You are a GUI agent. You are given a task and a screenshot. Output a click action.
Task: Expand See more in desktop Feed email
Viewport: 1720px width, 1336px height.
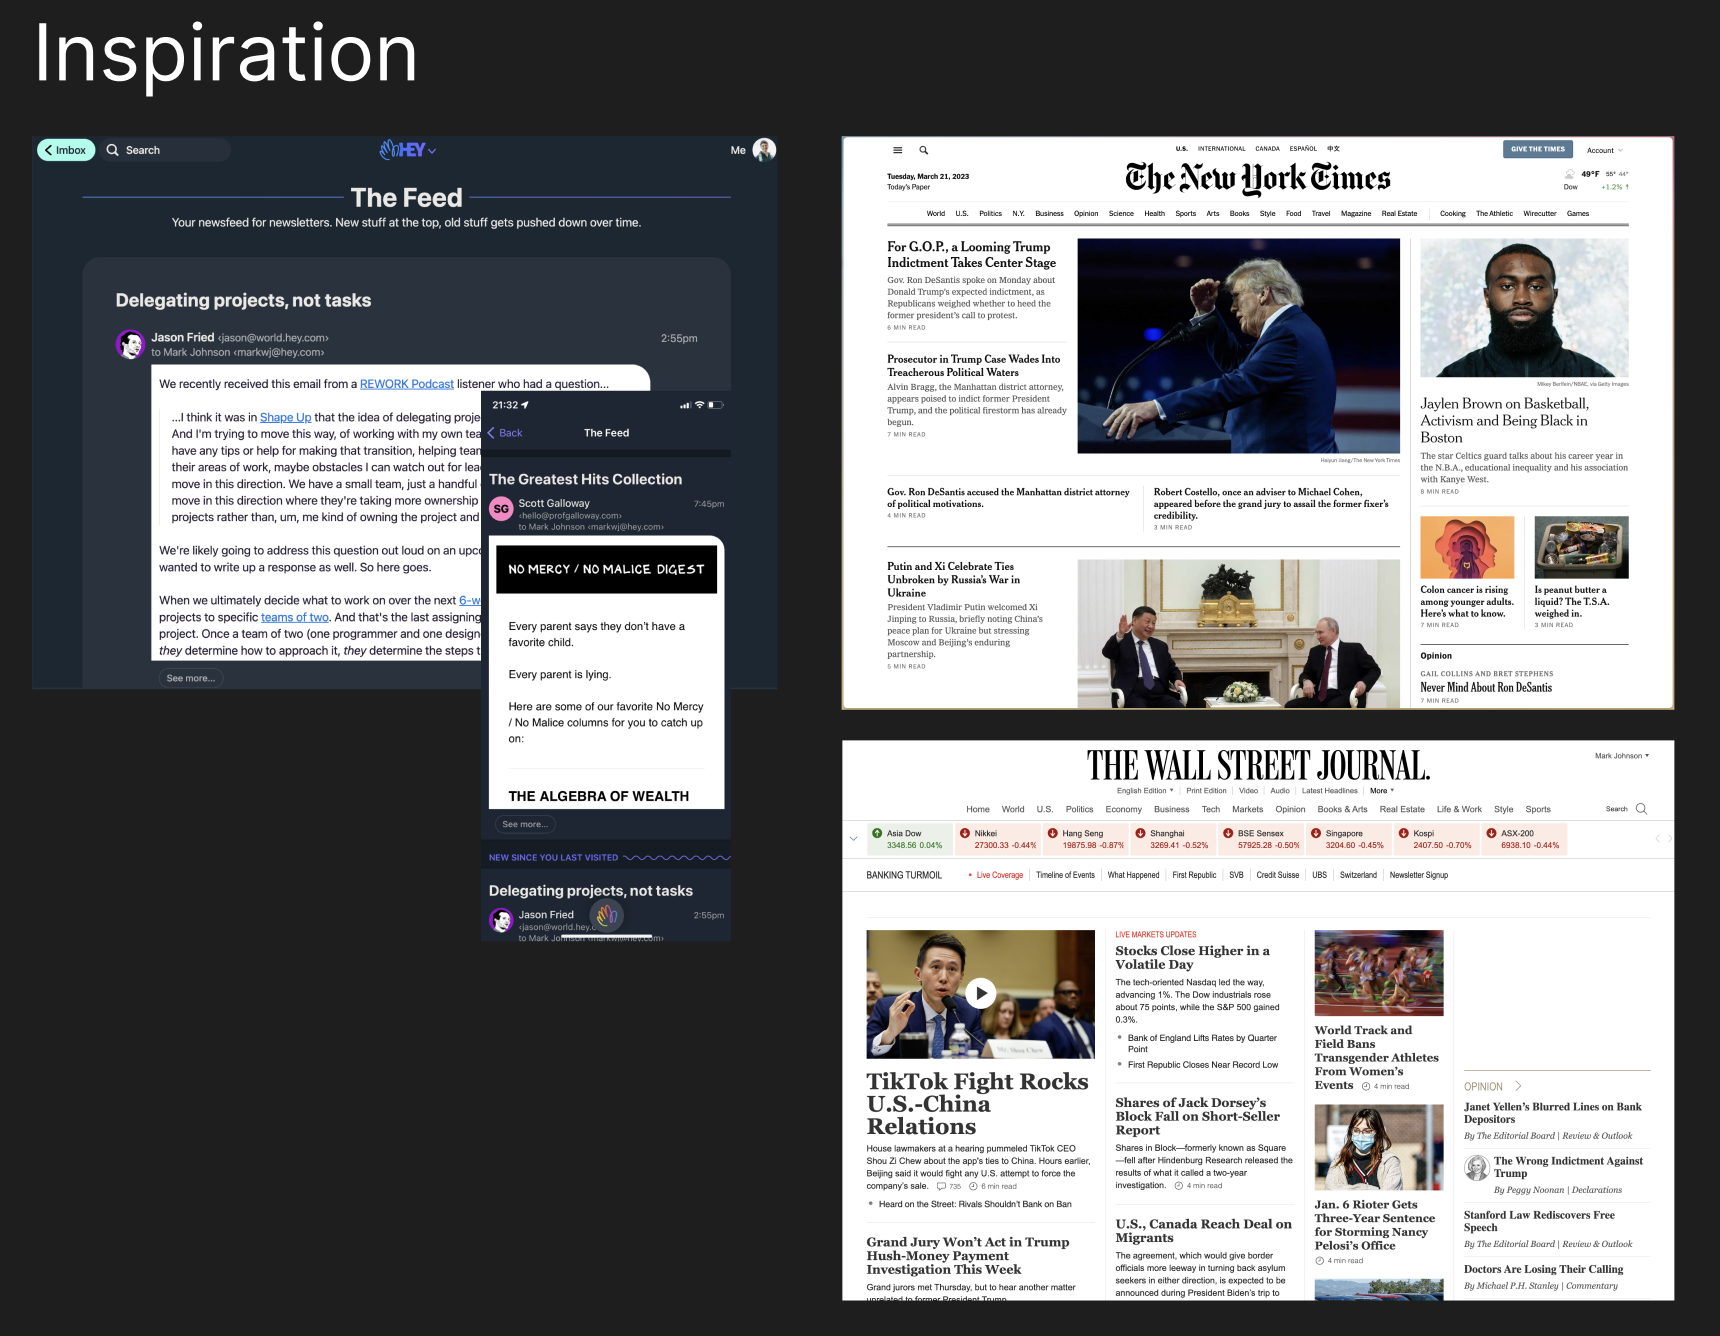tap(191, 678)
